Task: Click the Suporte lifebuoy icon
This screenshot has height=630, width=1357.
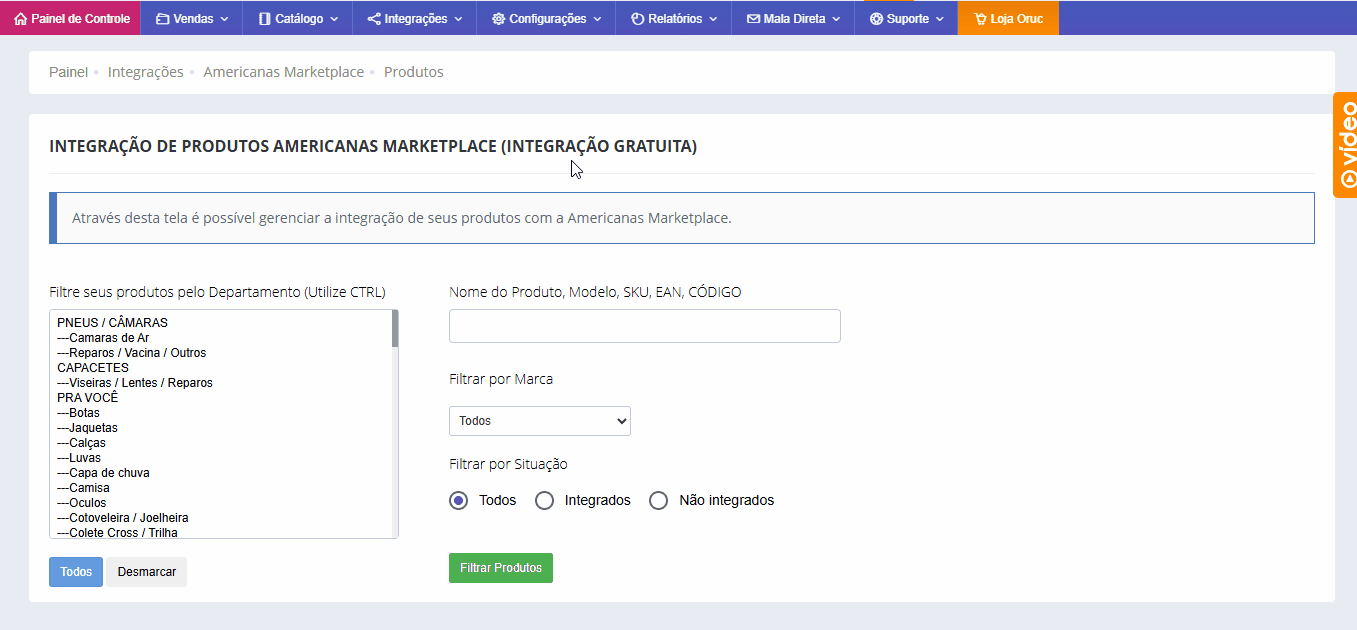Action: click(x=876, y=19)
